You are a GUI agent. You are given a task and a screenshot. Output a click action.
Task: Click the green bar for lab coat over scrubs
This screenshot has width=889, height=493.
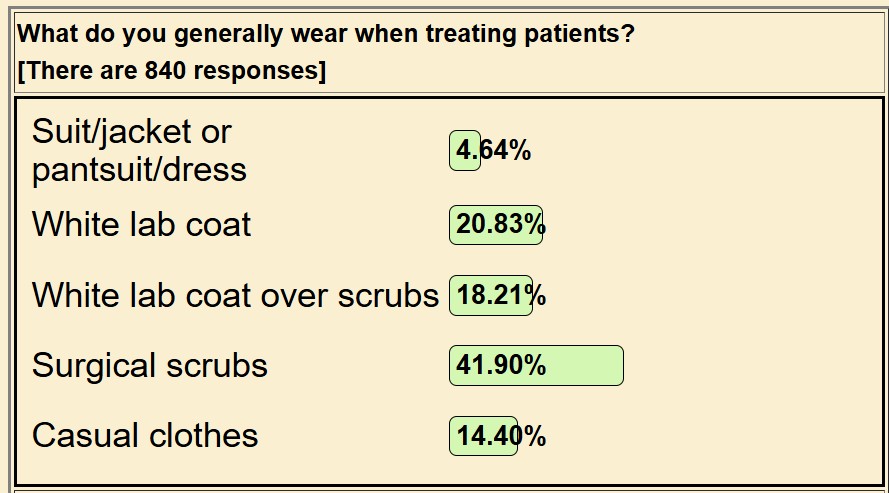click(x=490, y=296)
